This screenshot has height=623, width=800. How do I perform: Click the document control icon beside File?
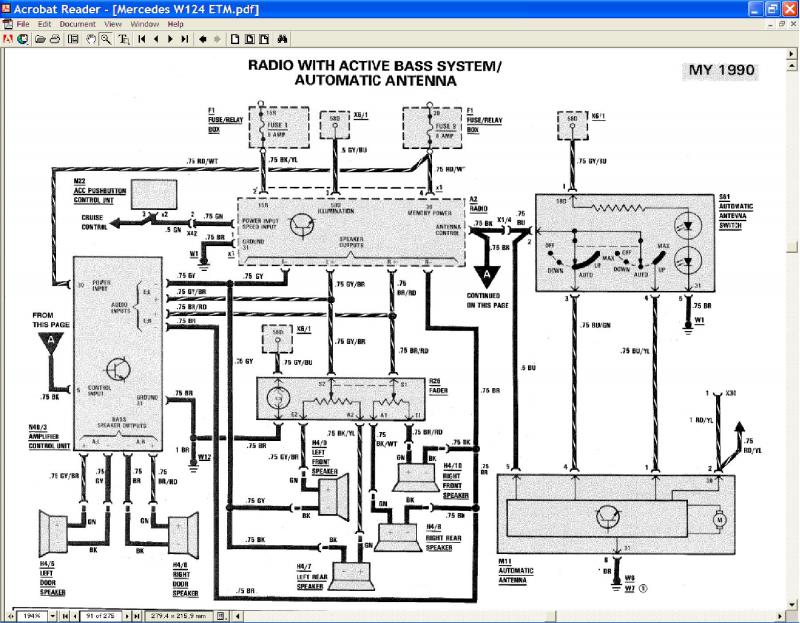pyautogui.click(x=8, y=24)
